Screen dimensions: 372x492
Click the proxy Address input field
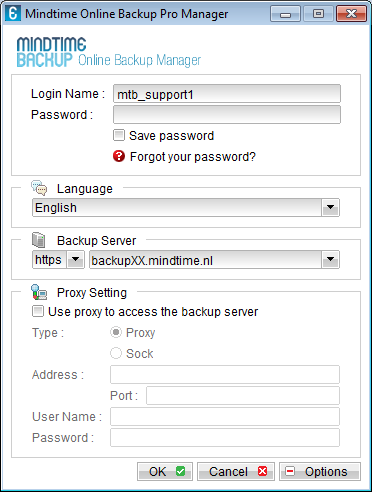[225, 374]
